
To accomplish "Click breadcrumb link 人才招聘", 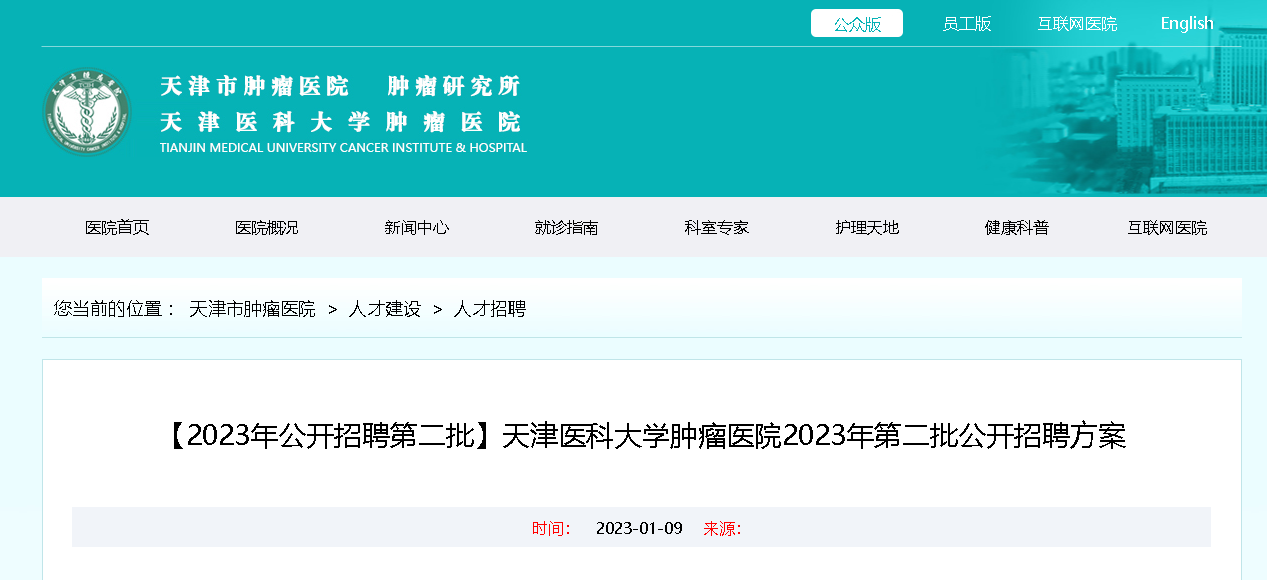I will [x=490, y=309].
